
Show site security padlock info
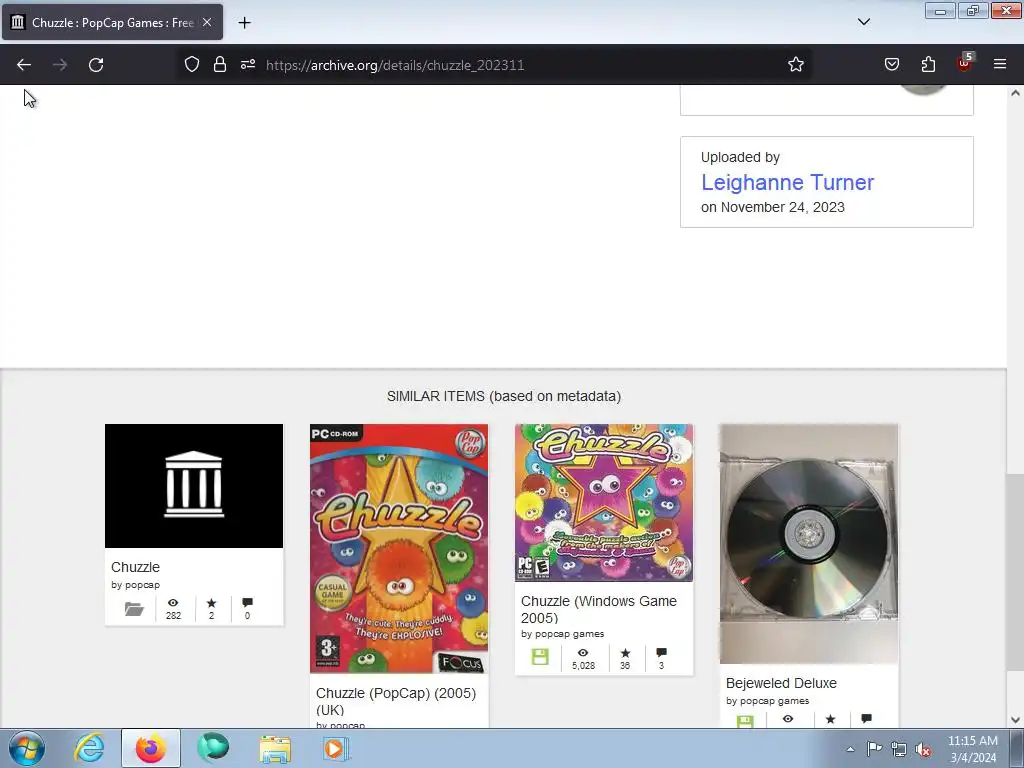tap(219, 65)
